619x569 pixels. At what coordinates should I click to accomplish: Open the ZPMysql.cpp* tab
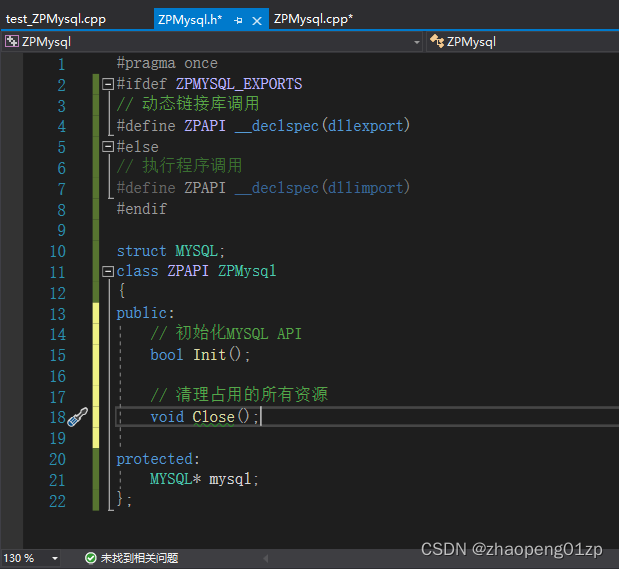(x=313, y=19)
